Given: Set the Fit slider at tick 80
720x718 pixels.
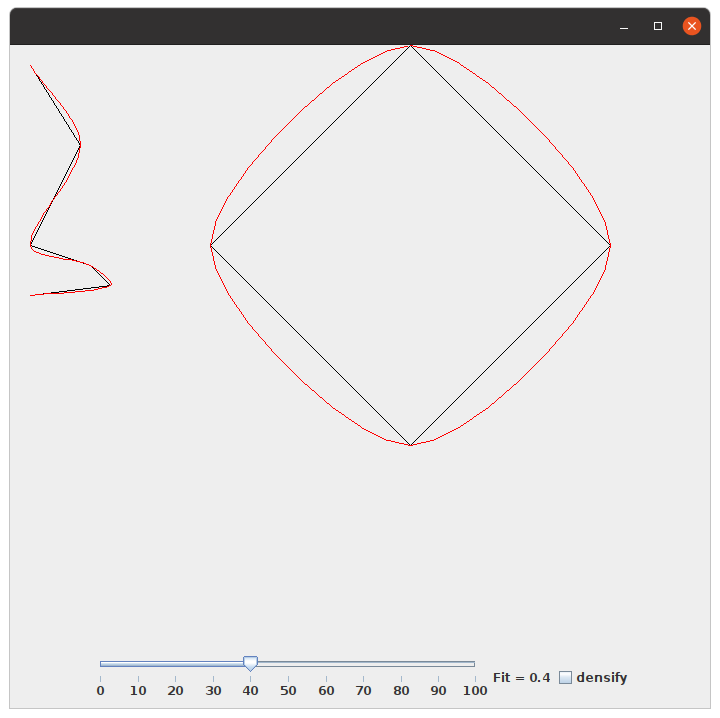Looking at the screenshot, I should (x=401, y=664).
